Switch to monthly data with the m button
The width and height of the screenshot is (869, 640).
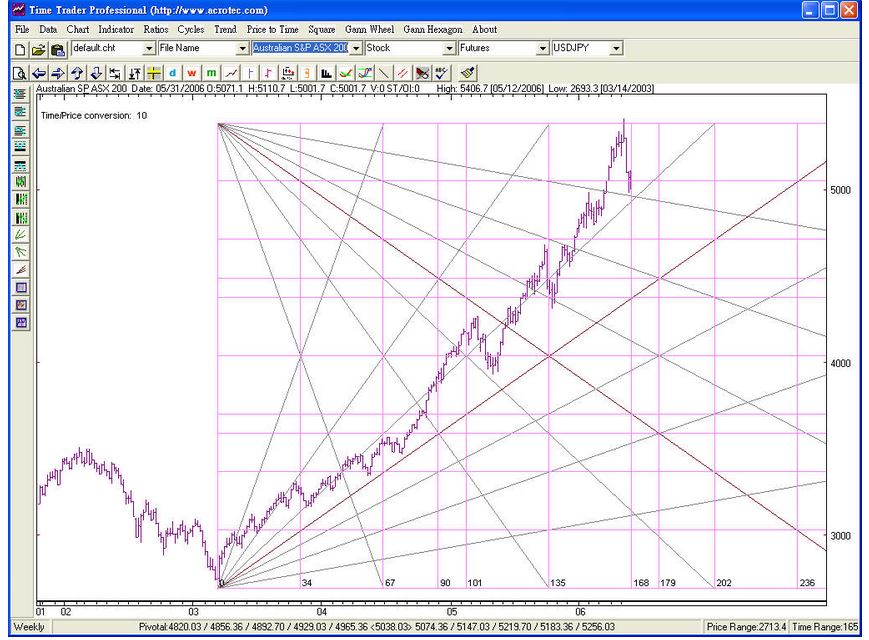tap(211, 73)
